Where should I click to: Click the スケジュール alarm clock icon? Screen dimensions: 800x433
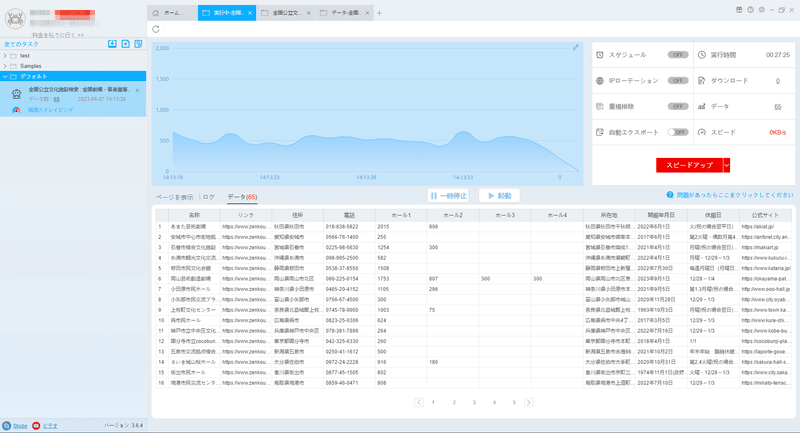click(x=600, y=55)
